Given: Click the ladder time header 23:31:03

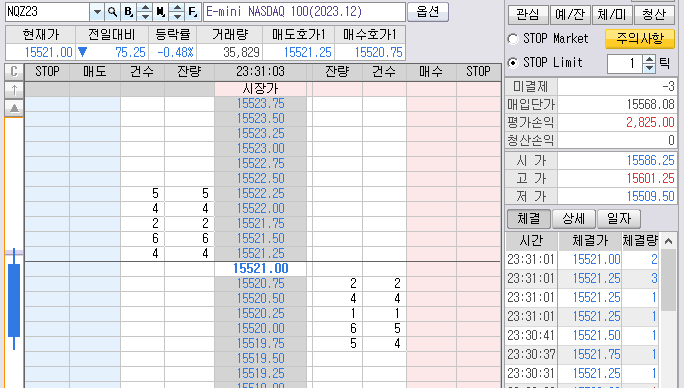Looking at the screenshot, I should pos(260,72).
